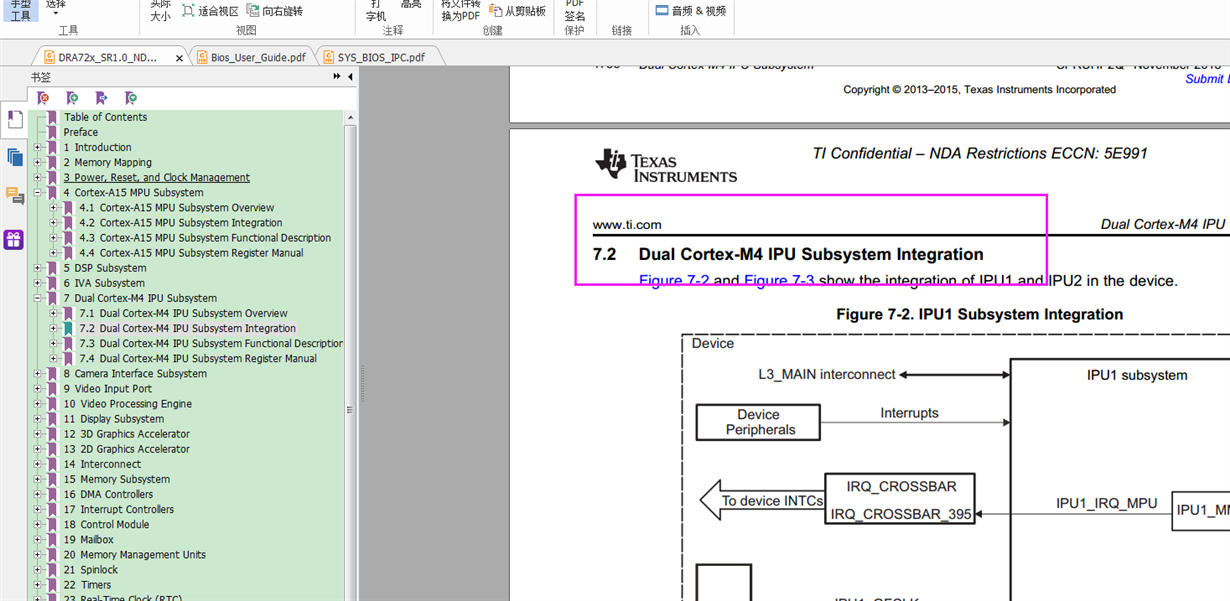Click the fourth bookmark toolbar icon
The width and height of the screenshot is (1230, 601).
click(131, 98)
